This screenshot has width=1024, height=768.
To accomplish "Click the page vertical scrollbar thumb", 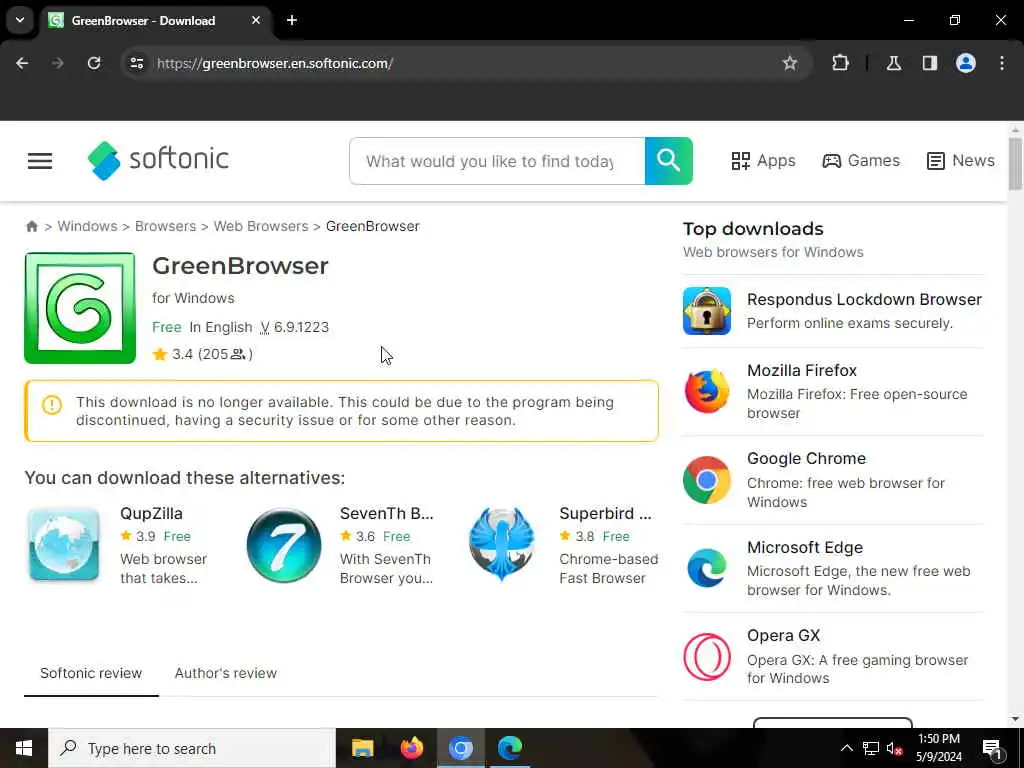I will coord(1014,163).
